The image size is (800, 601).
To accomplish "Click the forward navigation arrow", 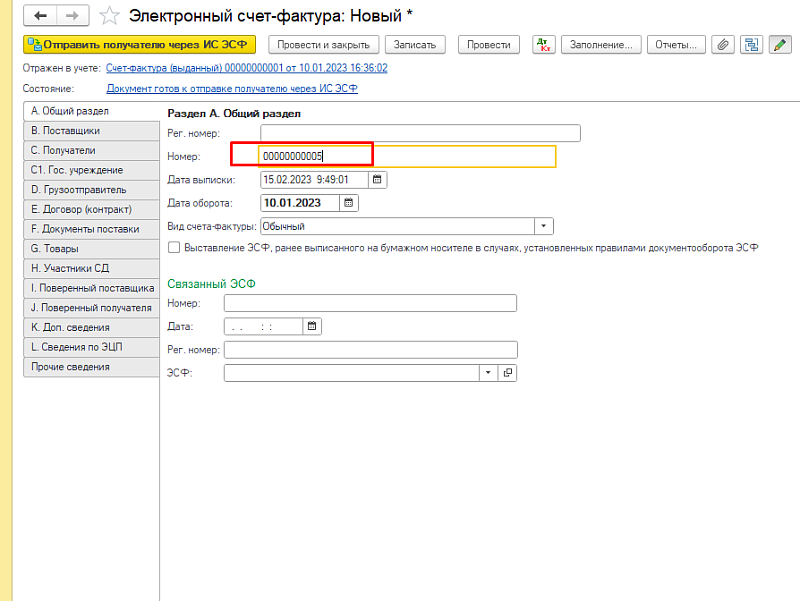I will click(x=71, y=16).
